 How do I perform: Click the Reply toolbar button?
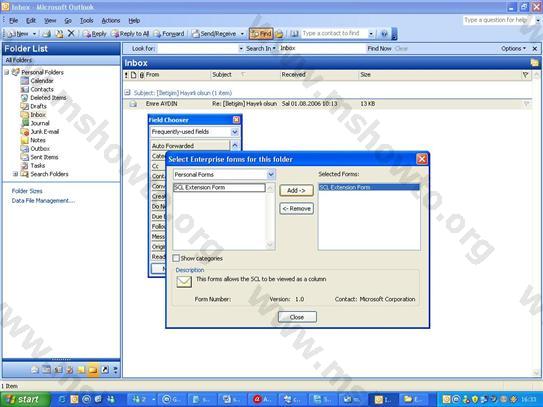95,34
